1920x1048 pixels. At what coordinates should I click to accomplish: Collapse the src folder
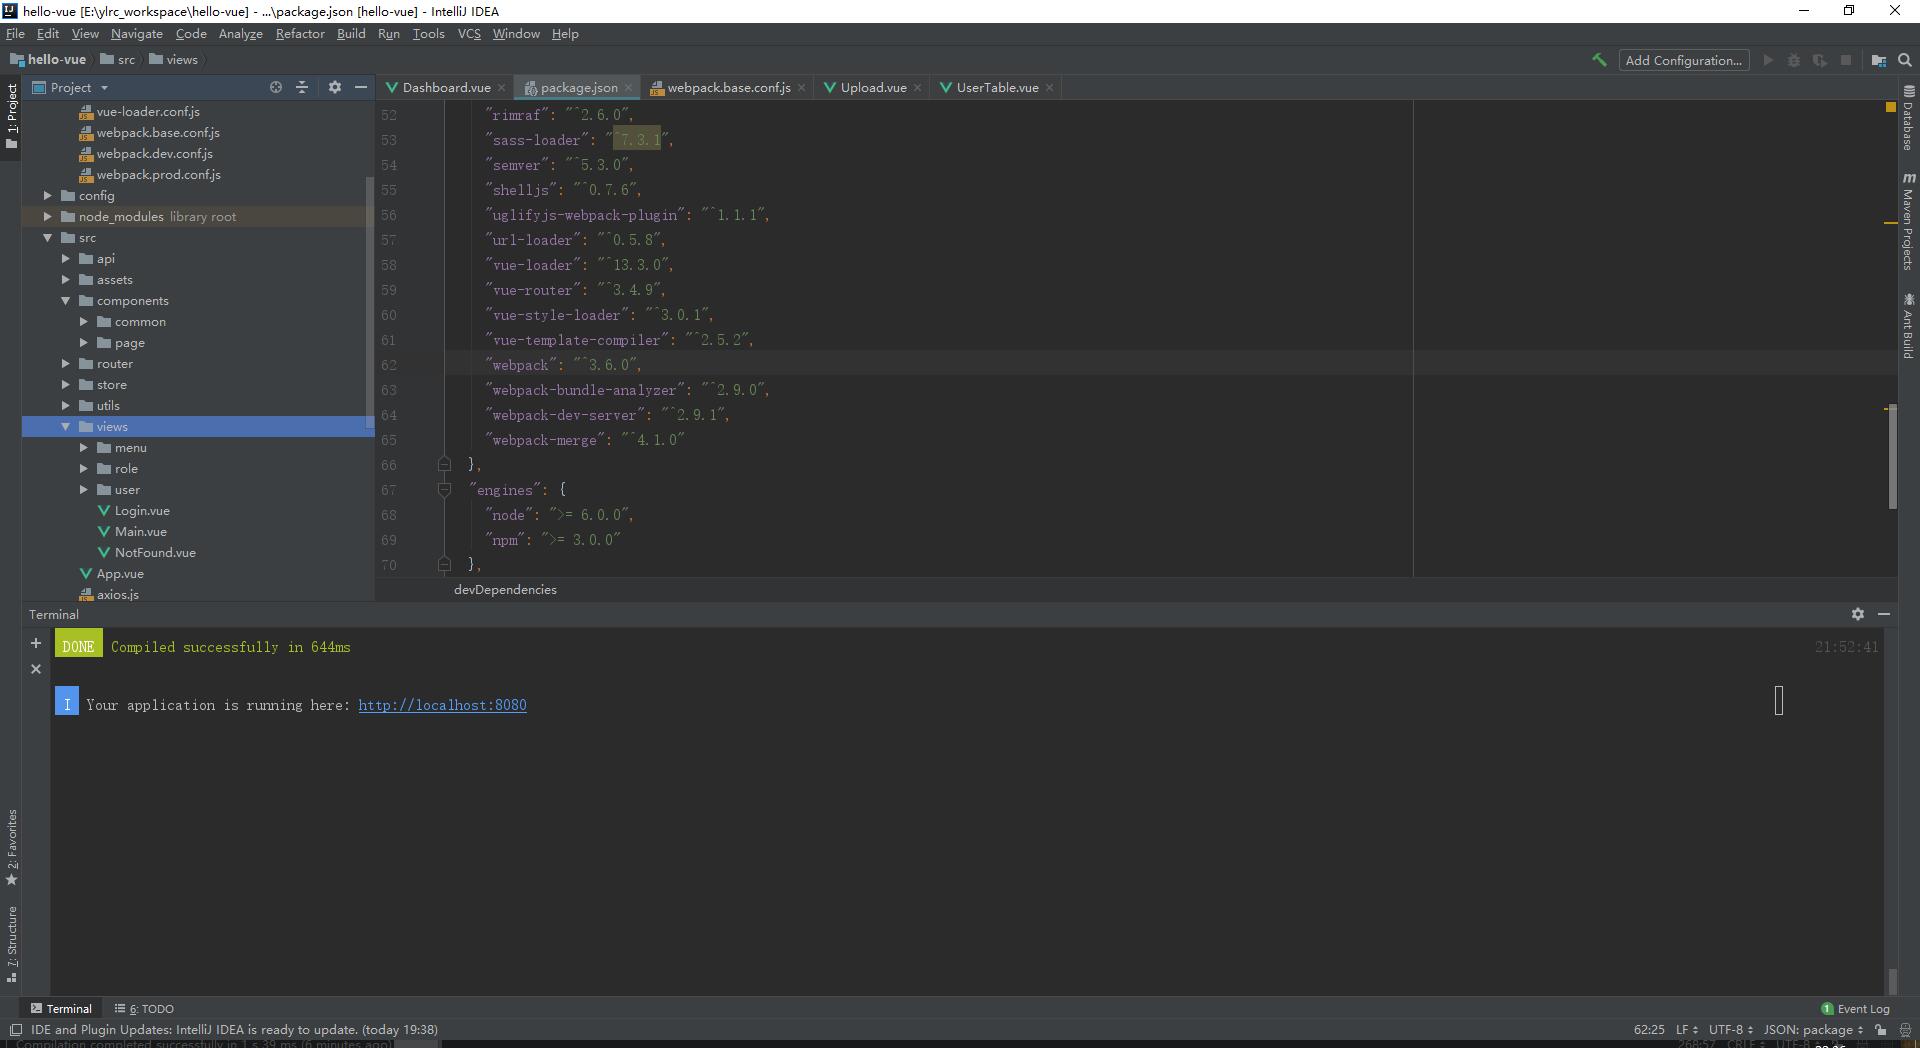[x=47, y=237]
